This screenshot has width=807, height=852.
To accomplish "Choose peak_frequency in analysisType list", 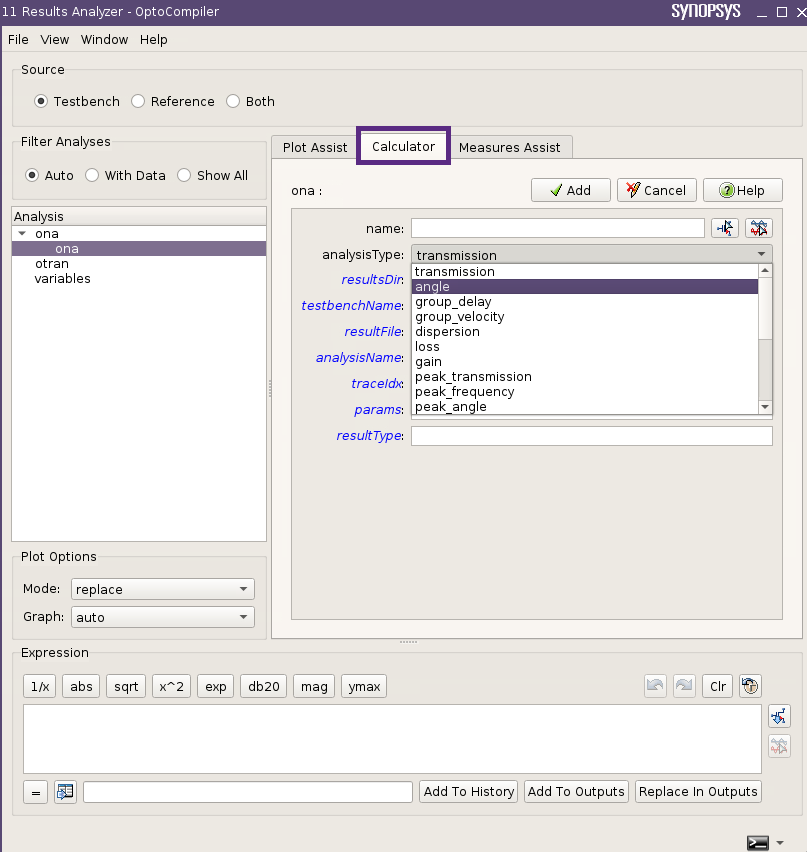I will [x=585, y=392].
